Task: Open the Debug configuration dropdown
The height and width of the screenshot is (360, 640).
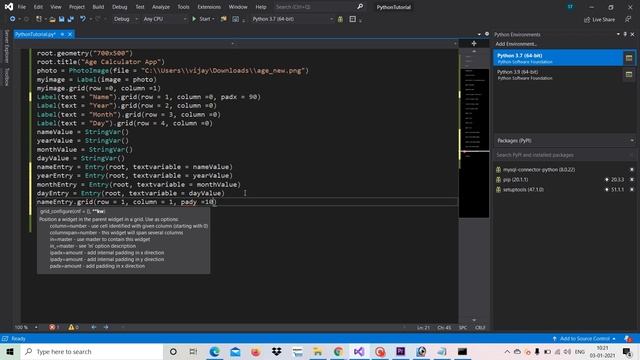Action: pyautogui.click(x=126, y=19)
